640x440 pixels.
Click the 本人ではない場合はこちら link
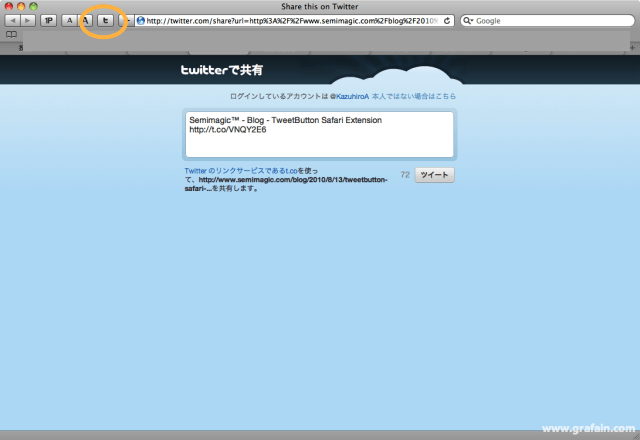point(414,96)
